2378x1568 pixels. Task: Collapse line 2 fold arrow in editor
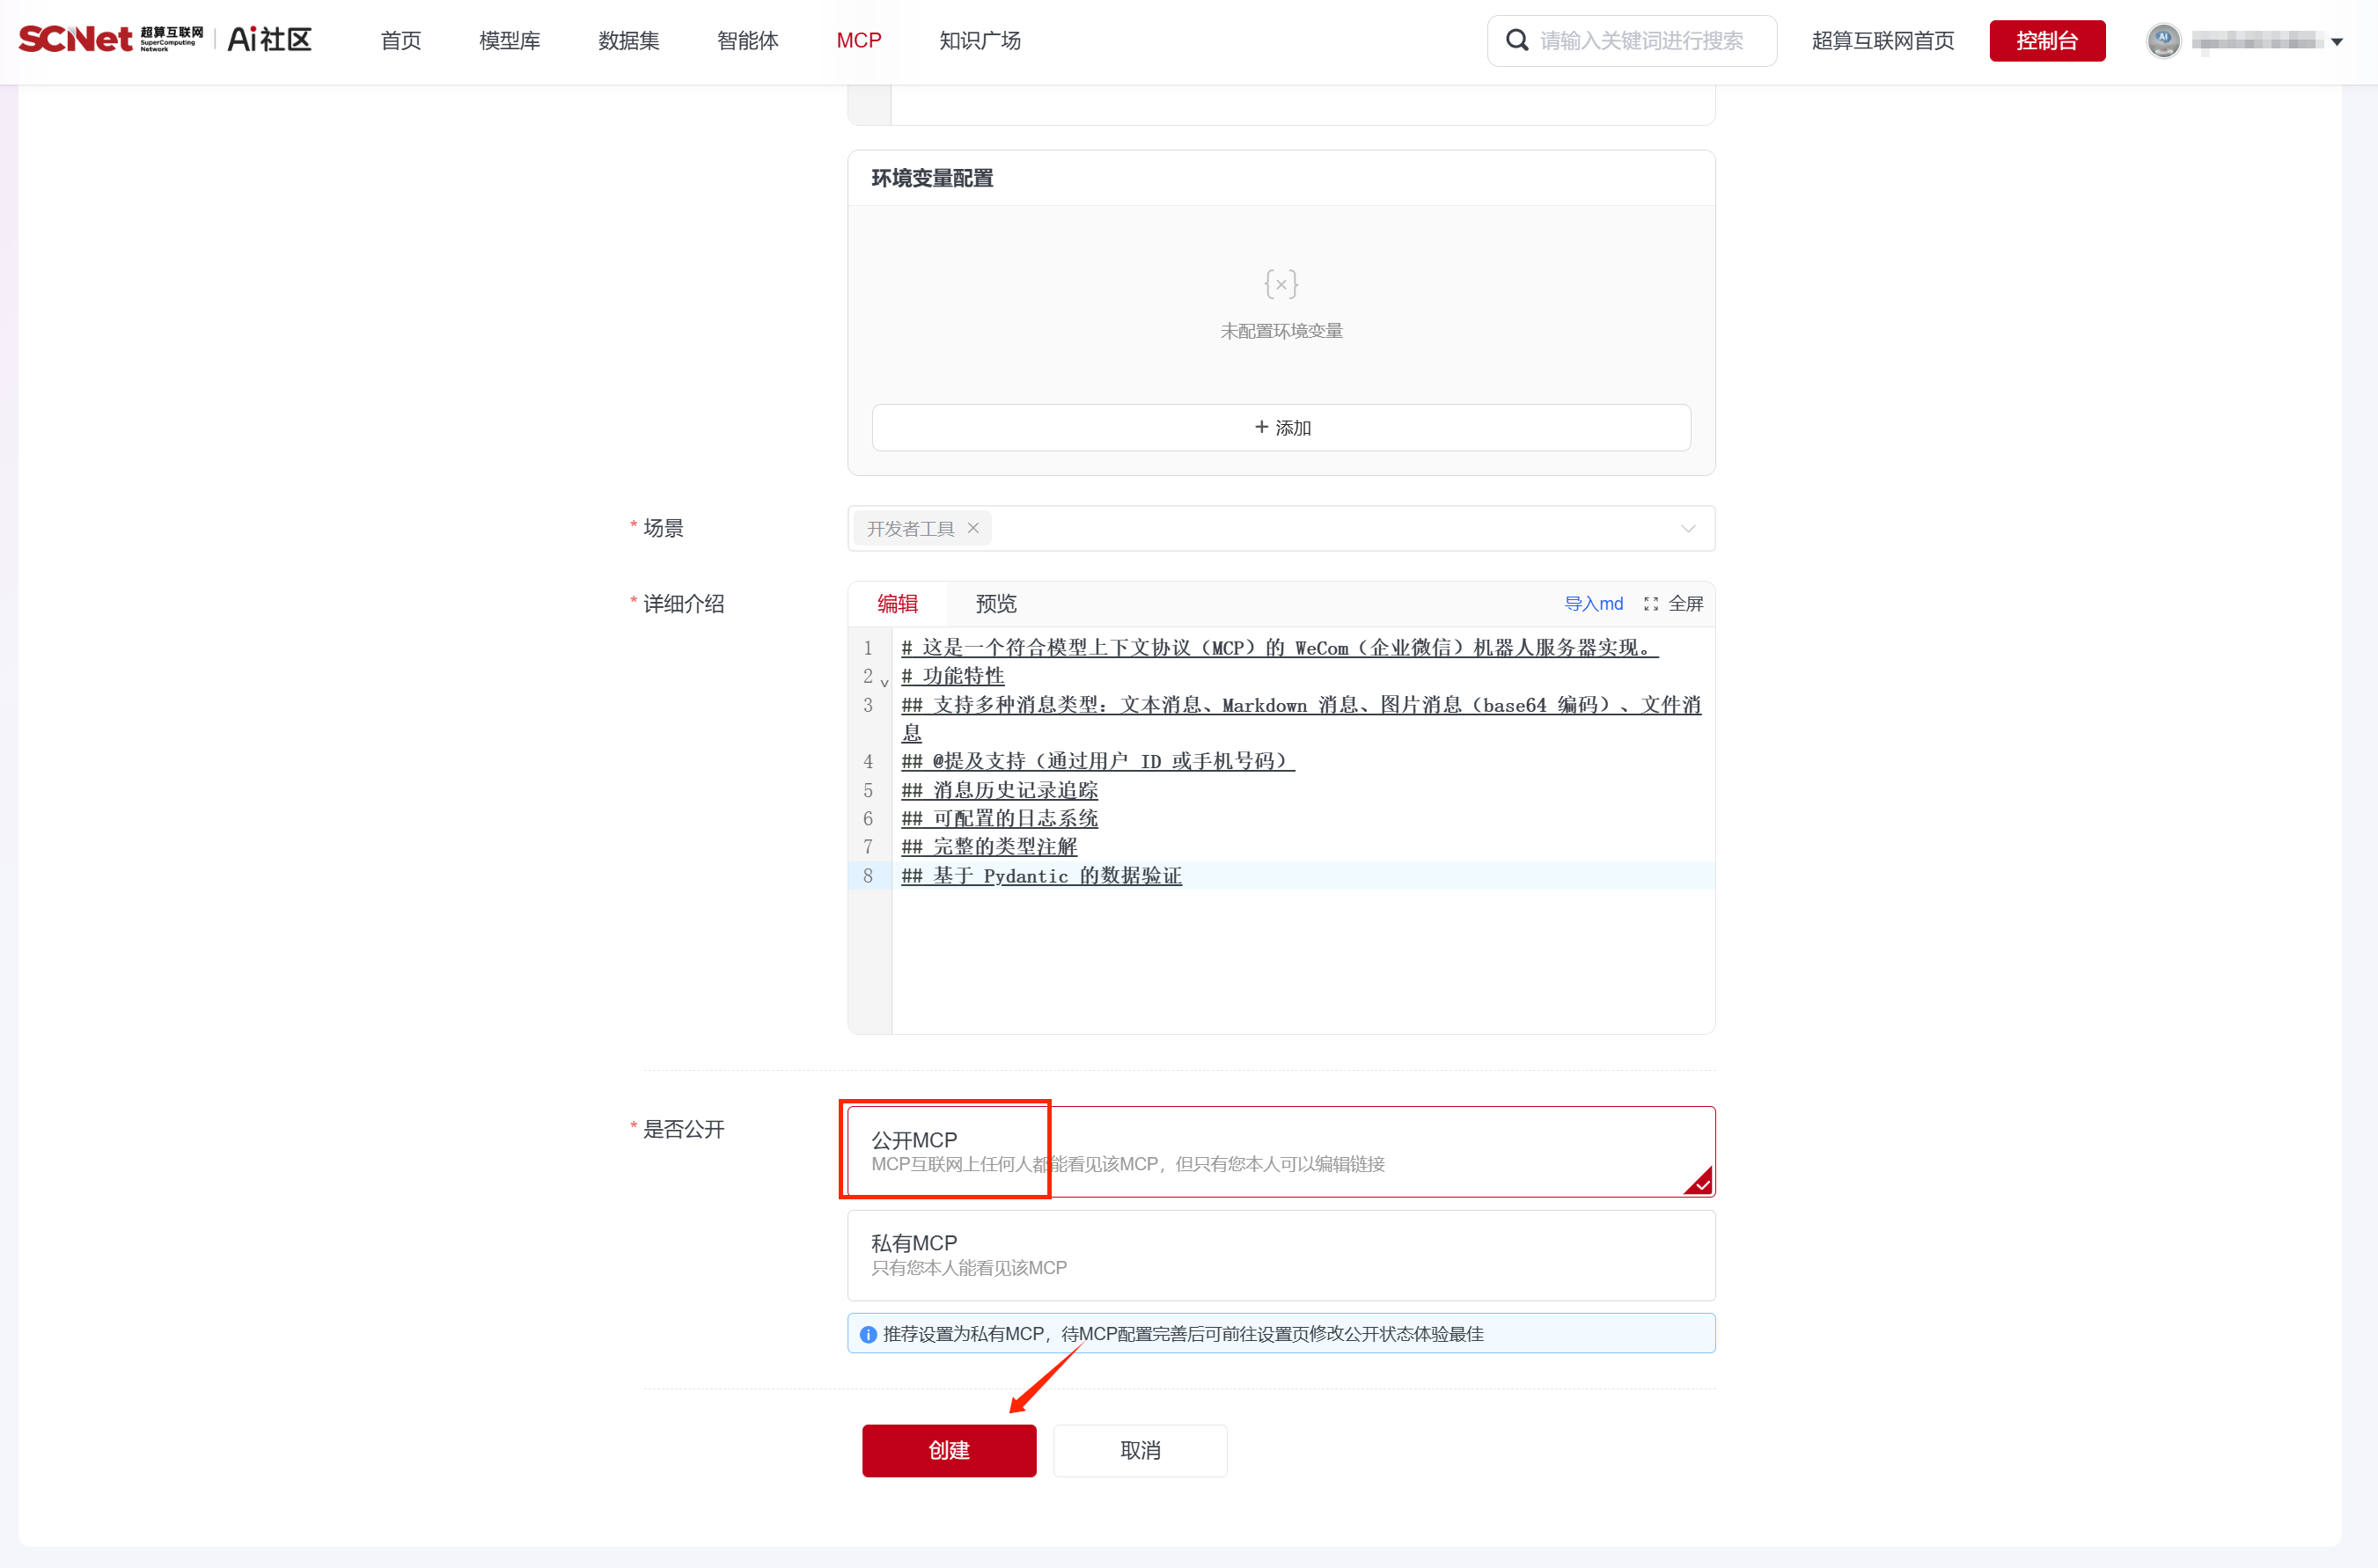pos(884,682)
